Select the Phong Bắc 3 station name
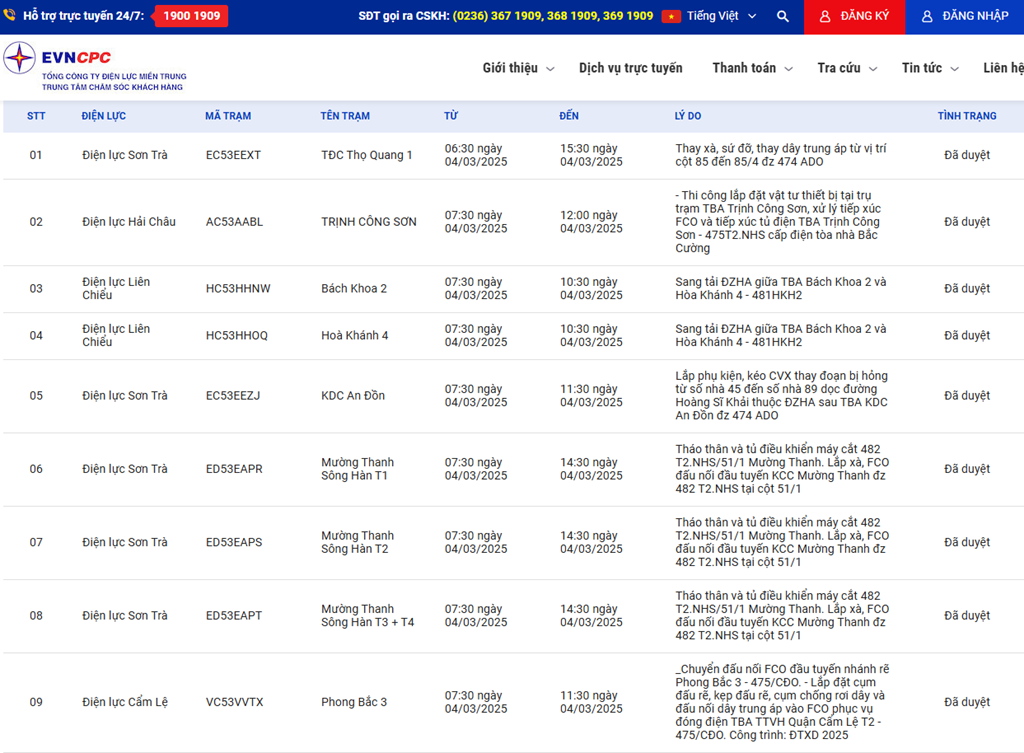Image resolution: width=1024 pixels, height=753 pixels. click(354, 702)
